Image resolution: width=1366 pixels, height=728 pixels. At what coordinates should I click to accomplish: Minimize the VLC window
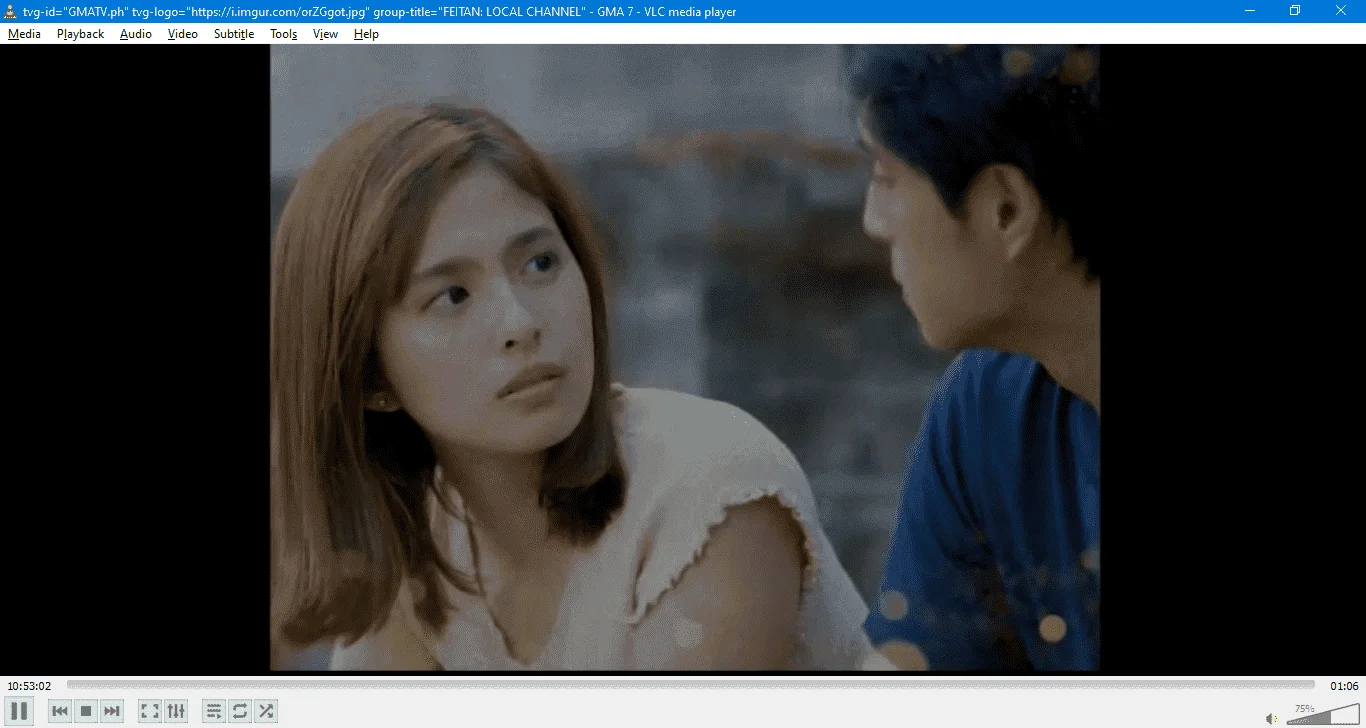coord(1250,11)
